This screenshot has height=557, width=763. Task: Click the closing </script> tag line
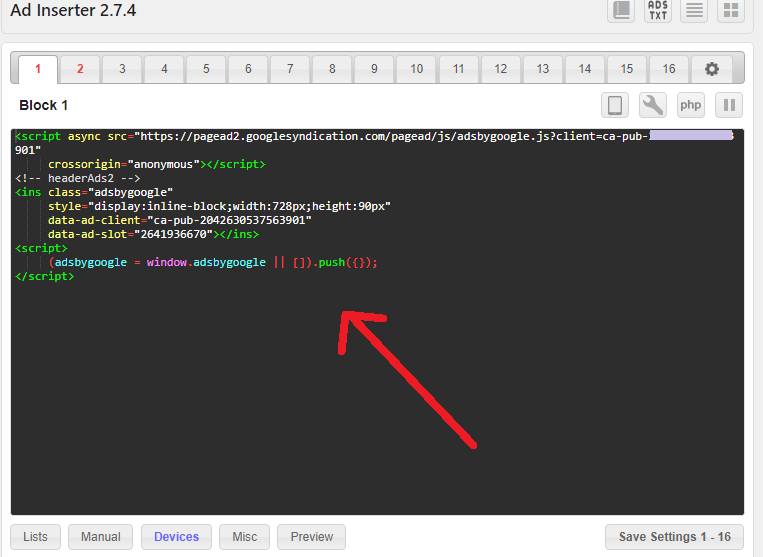(x=45, y=276)
